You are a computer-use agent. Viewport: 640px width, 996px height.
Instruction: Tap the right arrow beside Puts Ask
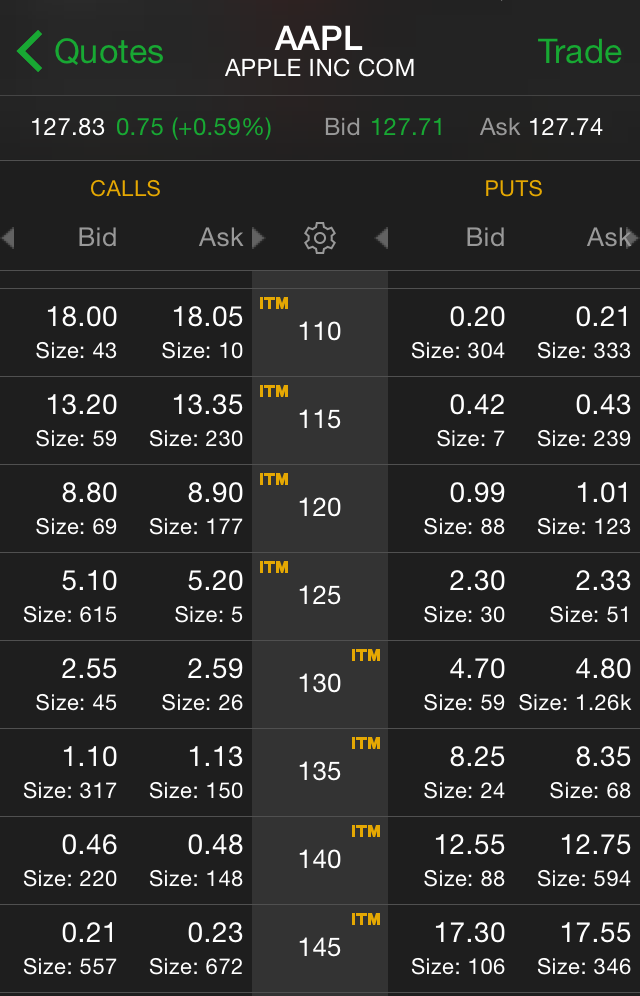(x=632, y=238)
